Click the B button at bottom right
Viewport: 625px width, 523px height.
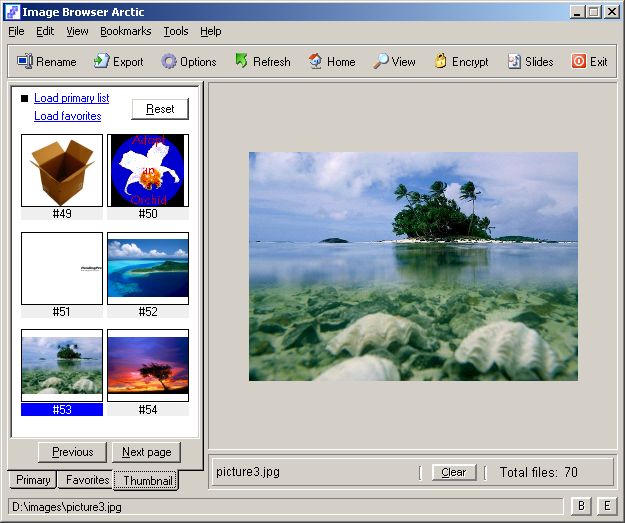coord(582,506)
